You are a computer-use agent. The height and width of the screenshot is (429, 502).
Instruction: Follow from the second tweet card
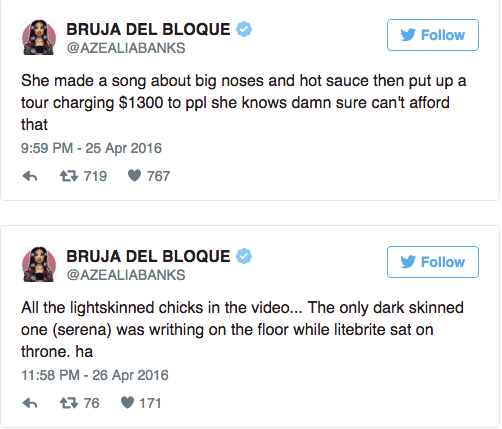(433, 262)
